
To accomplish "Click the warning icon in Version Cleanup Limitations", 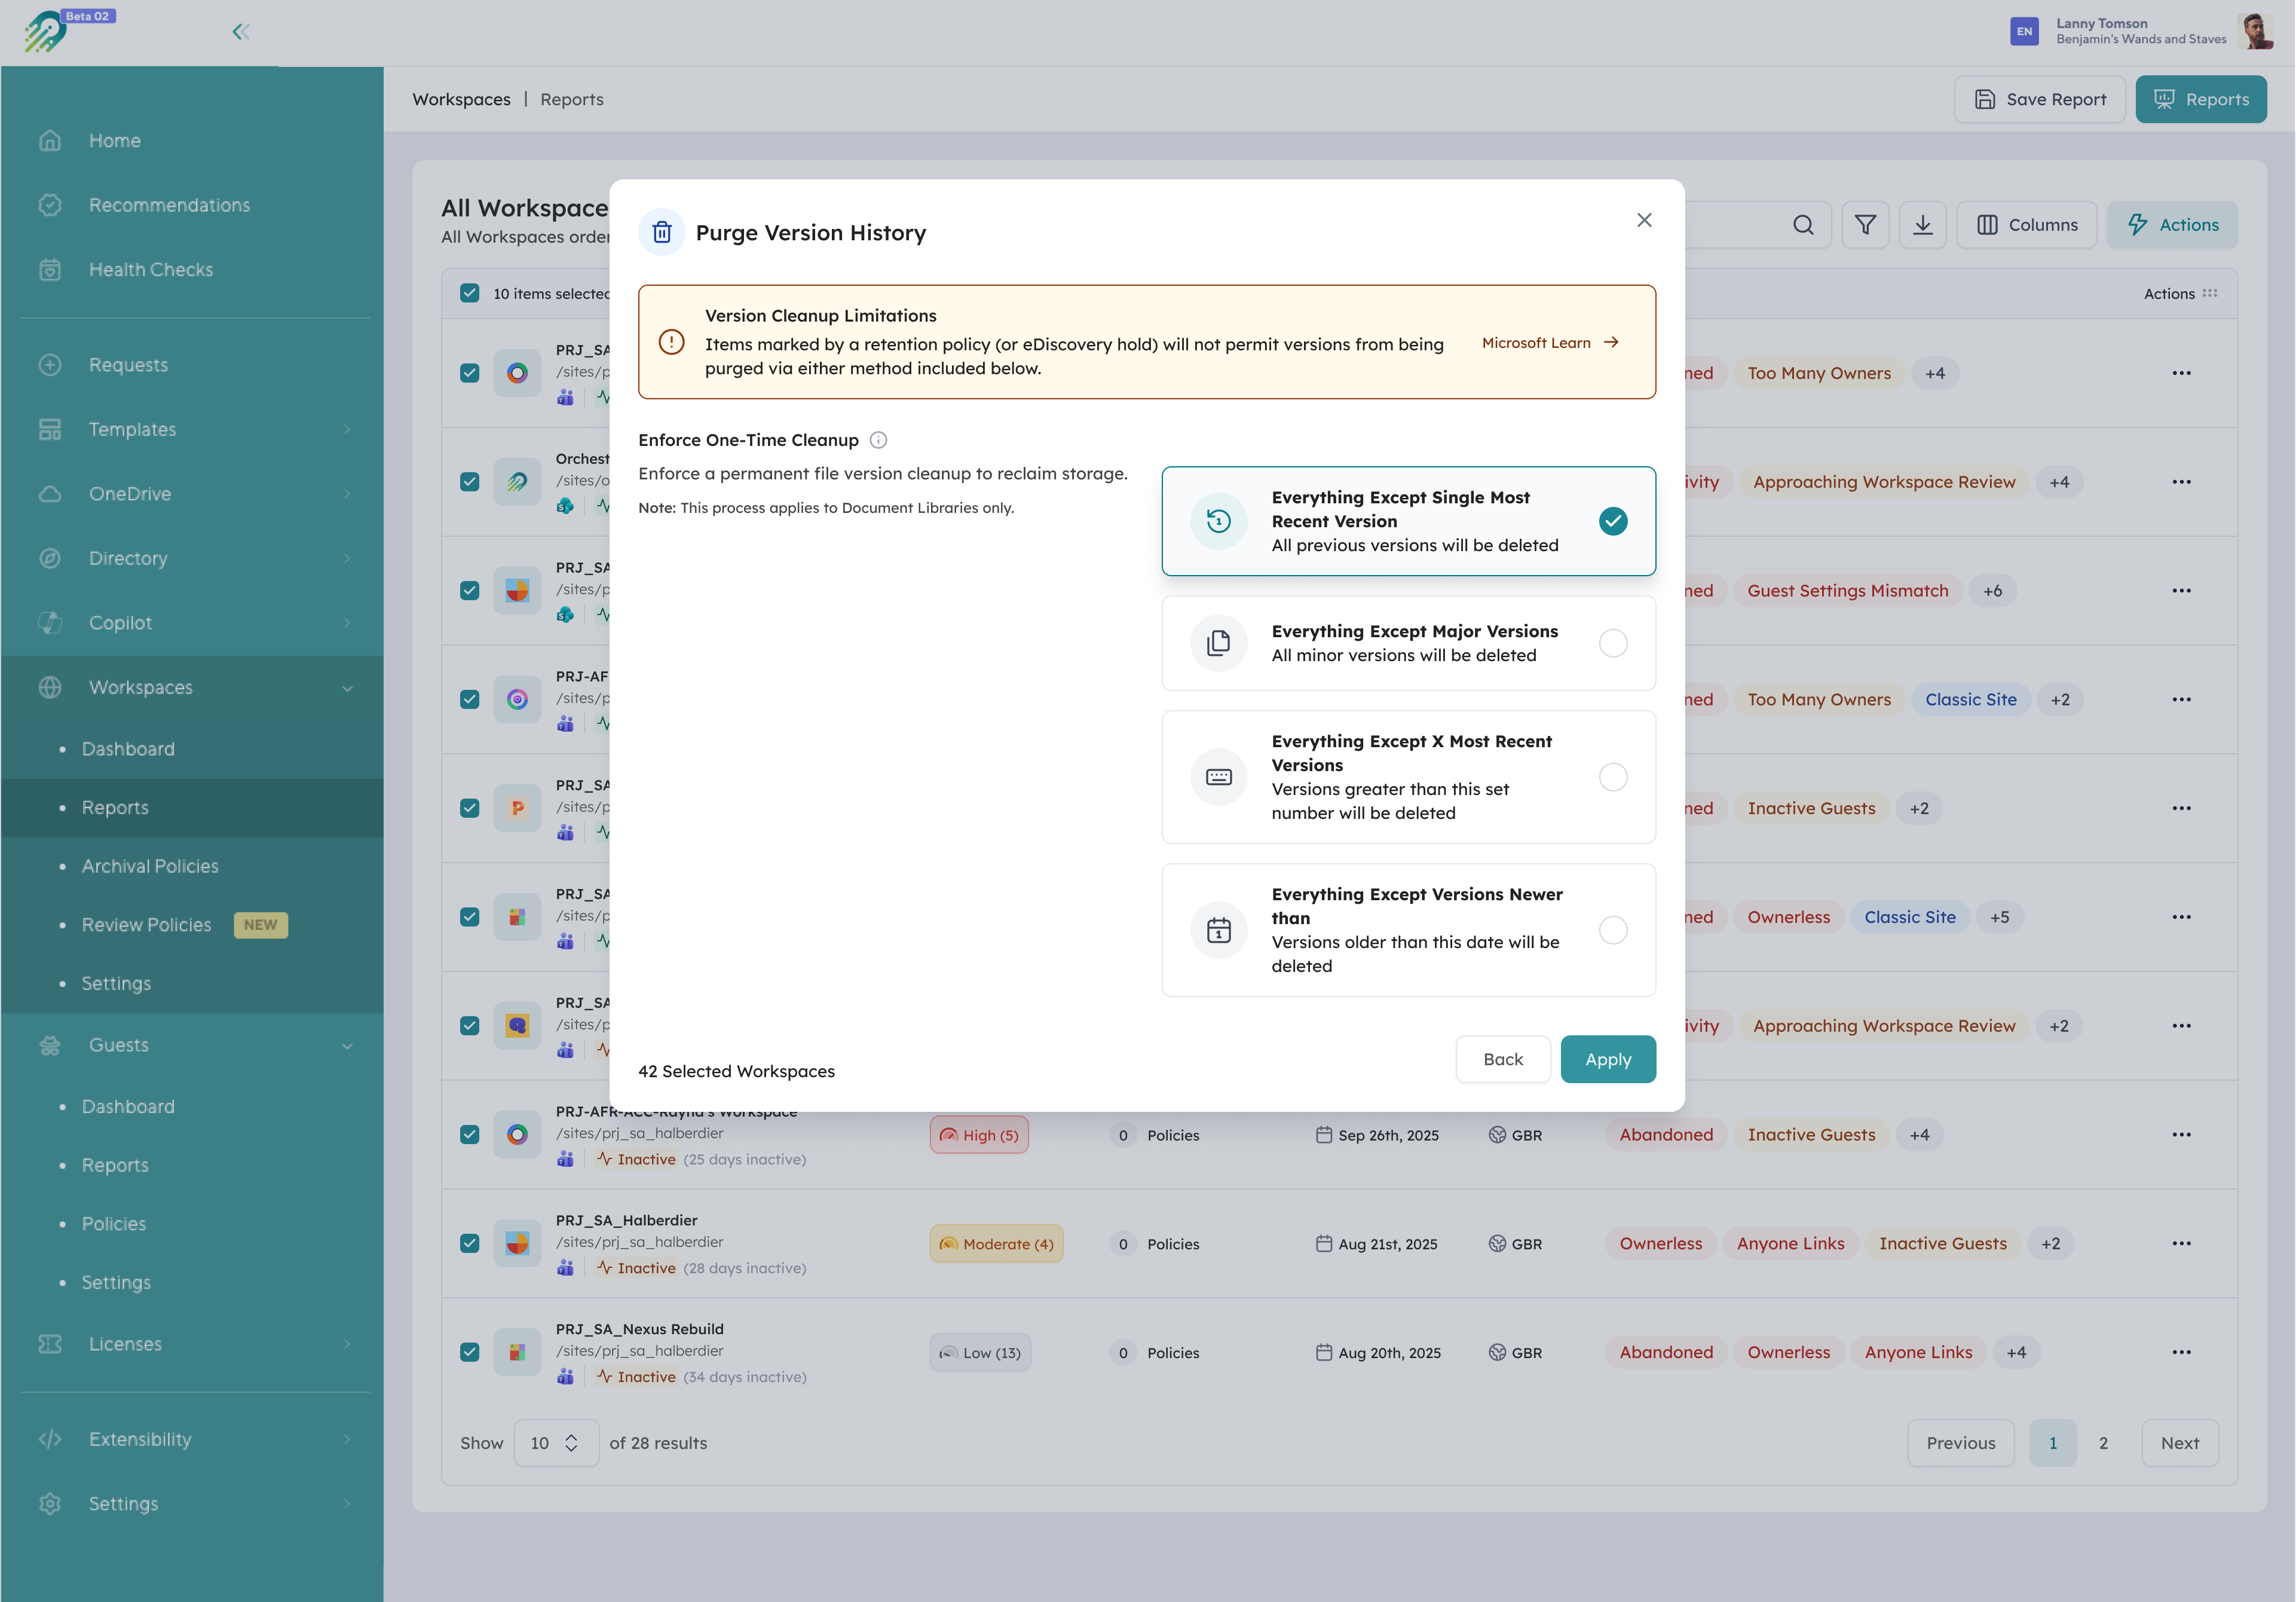I will click(671, 342).
